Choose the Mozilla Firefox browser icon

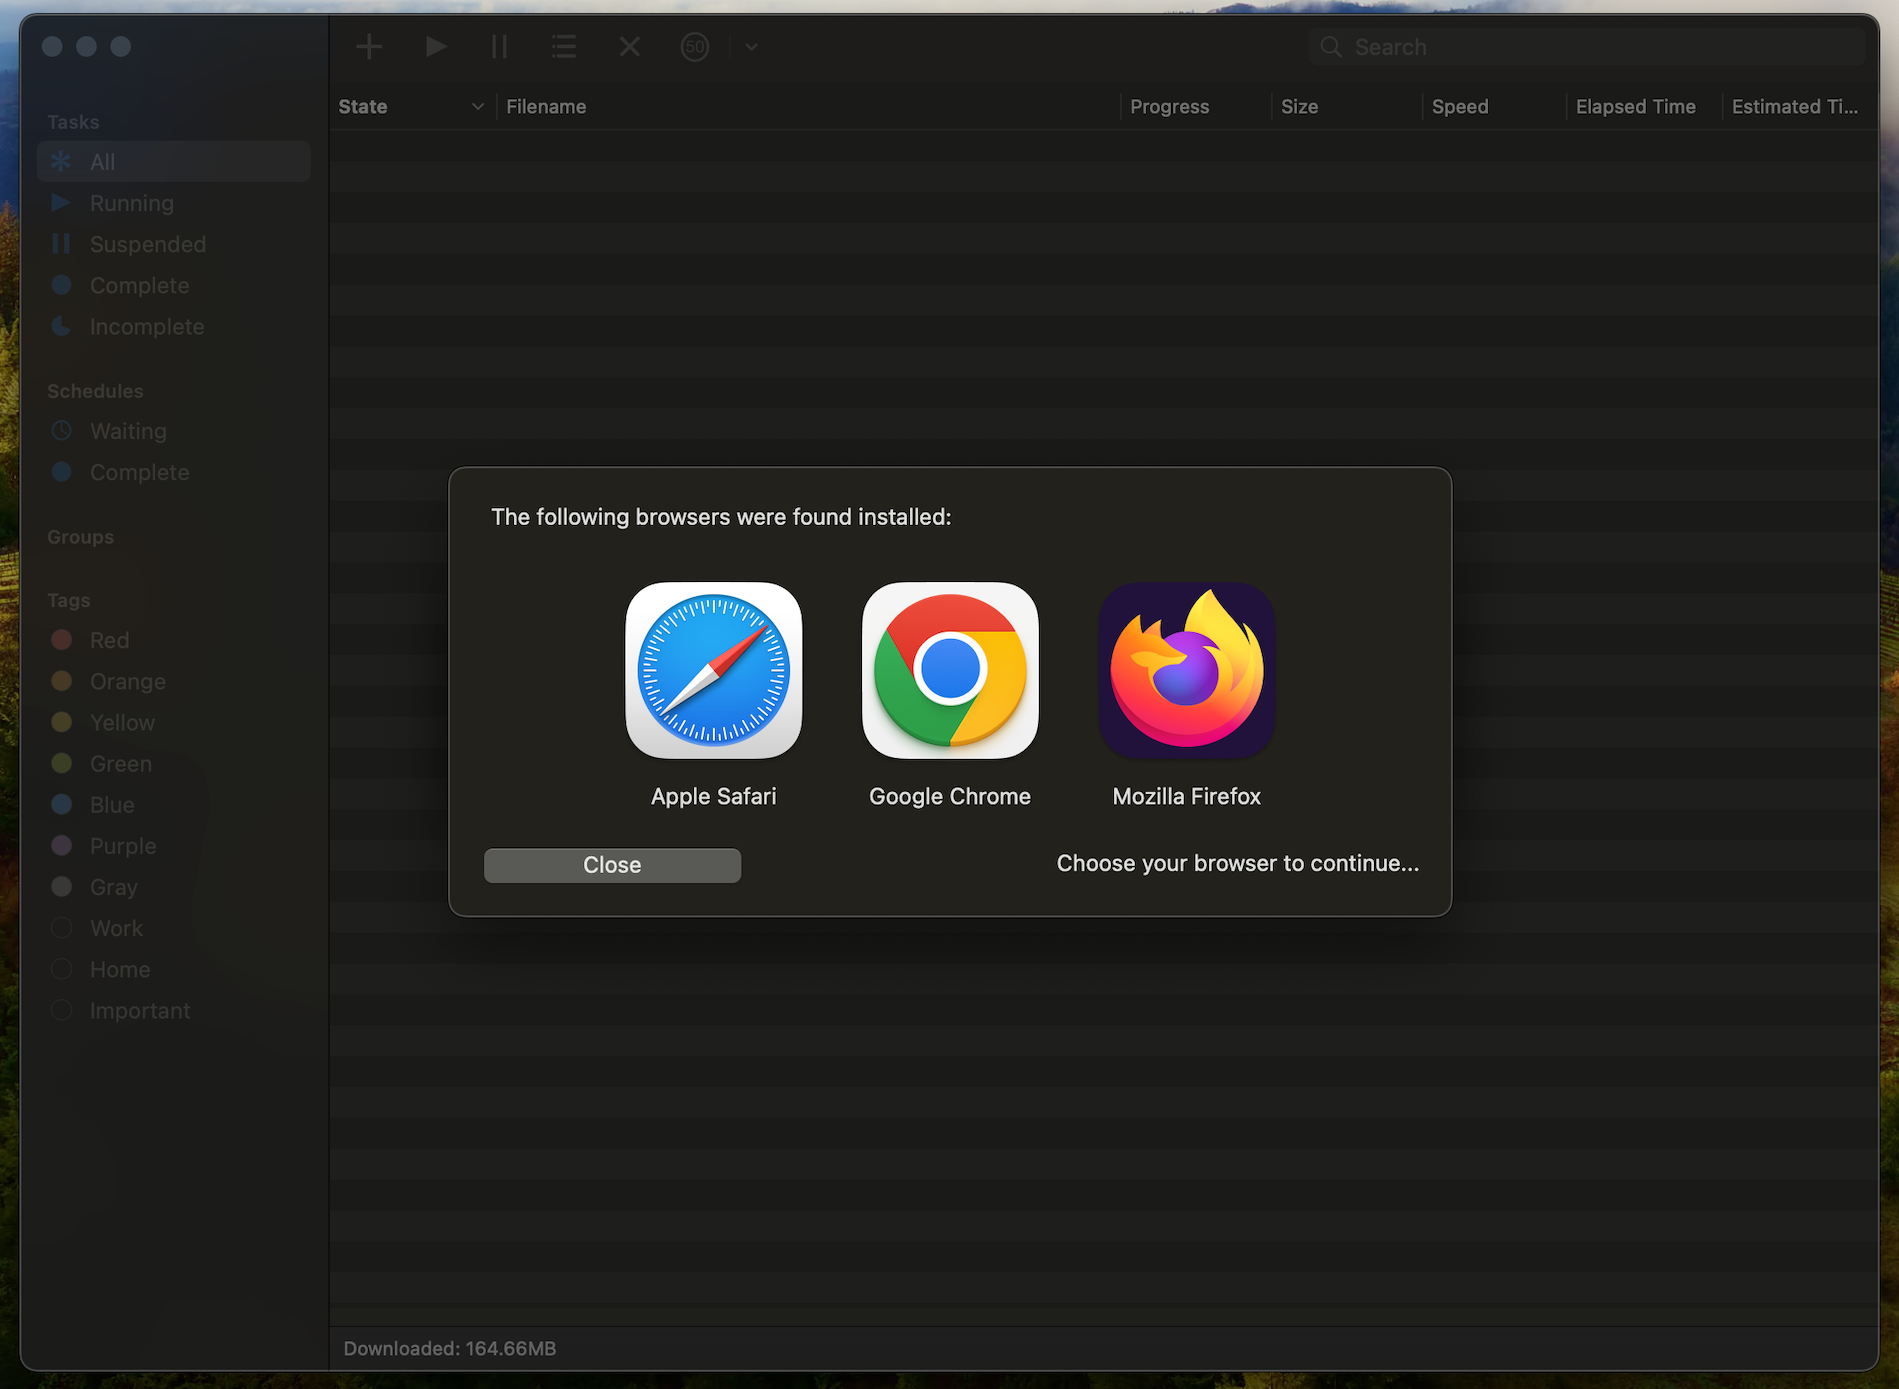tap(1187, 670)
